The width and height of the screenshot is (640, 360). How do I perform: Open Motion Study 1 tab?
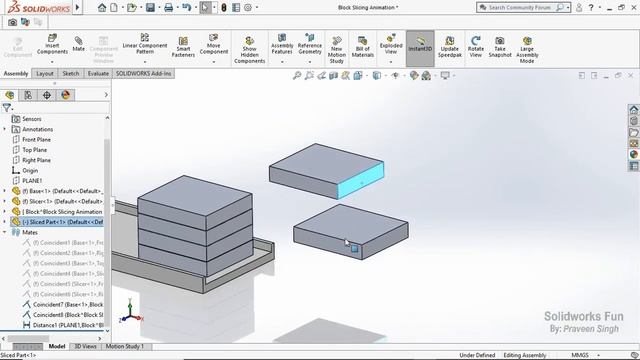point(125,346)
